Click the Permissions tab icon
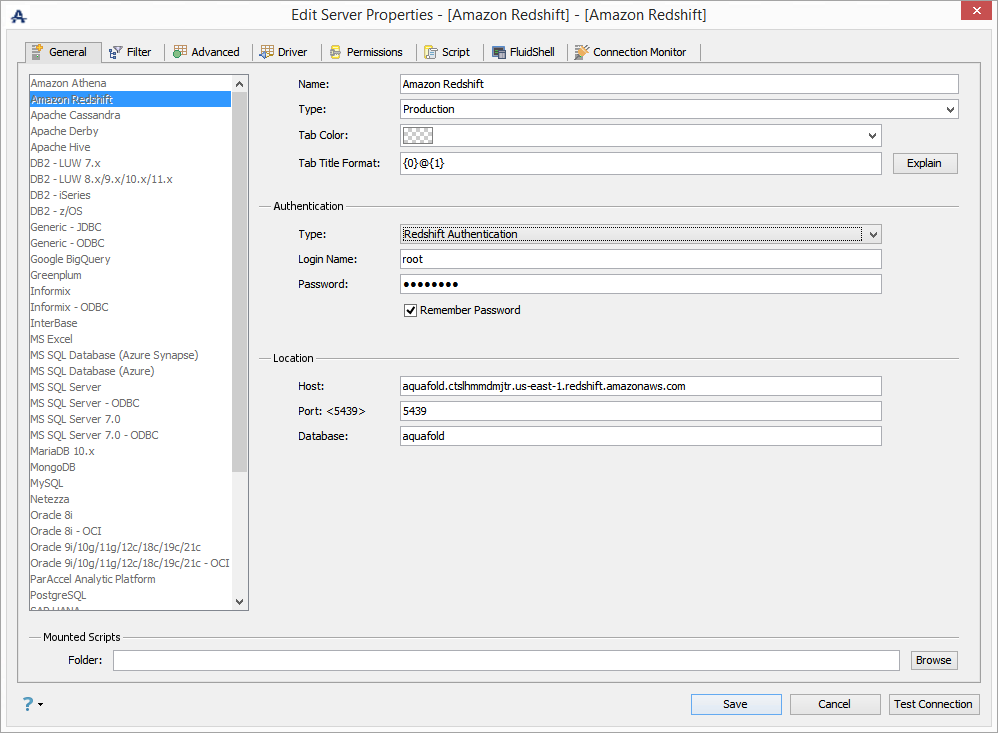Image resolution: width=998 pixels, height=733 pixels. coord(335,52)
